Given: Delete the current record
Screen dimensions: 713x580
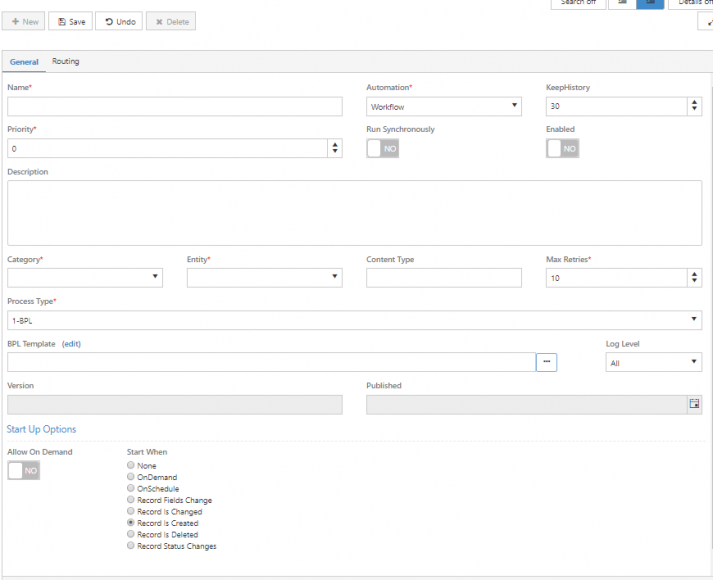Looking at the screenshot, I should pos(171,21).
